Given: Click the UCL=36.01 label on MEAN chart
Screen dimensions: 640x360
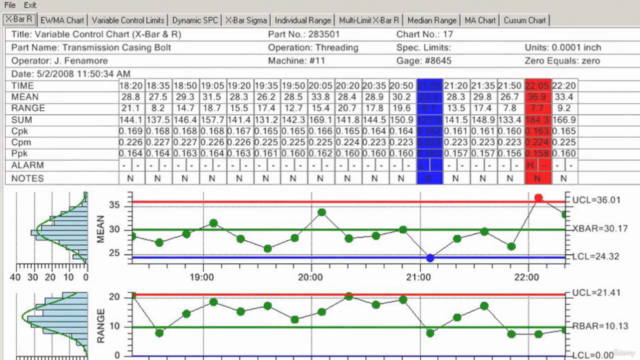Looking at the screenshot, I should [596, 200].
